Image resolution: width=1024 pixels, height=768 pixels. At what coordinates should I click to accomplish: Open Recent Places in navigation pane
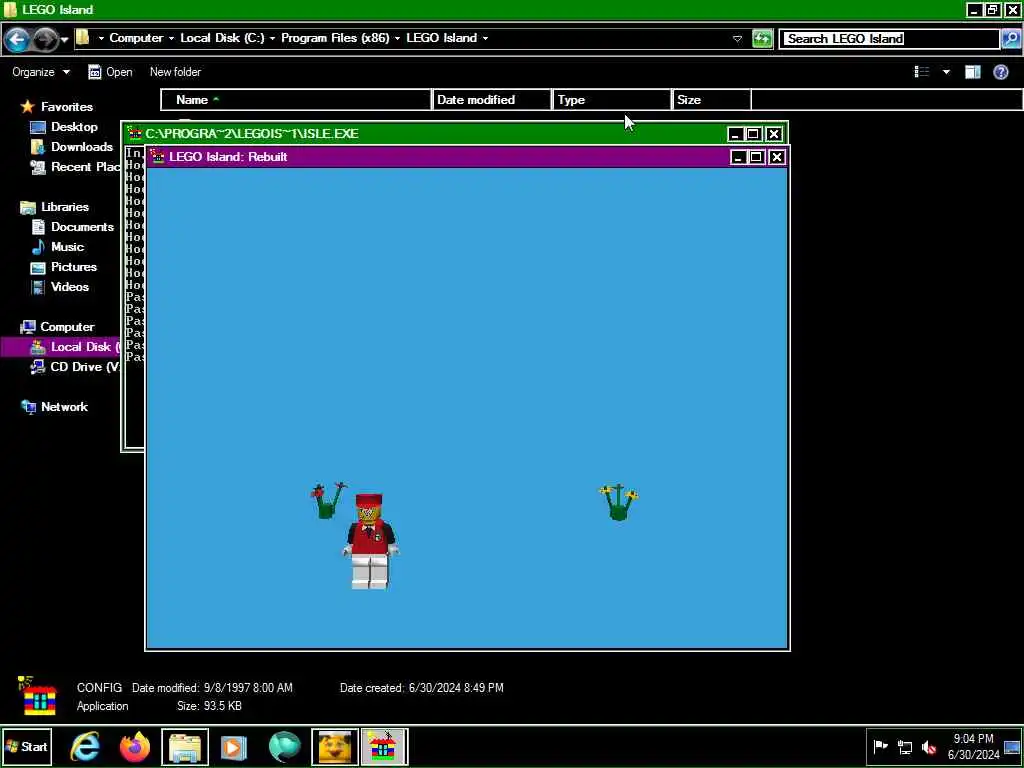click(x=75, y=167)
